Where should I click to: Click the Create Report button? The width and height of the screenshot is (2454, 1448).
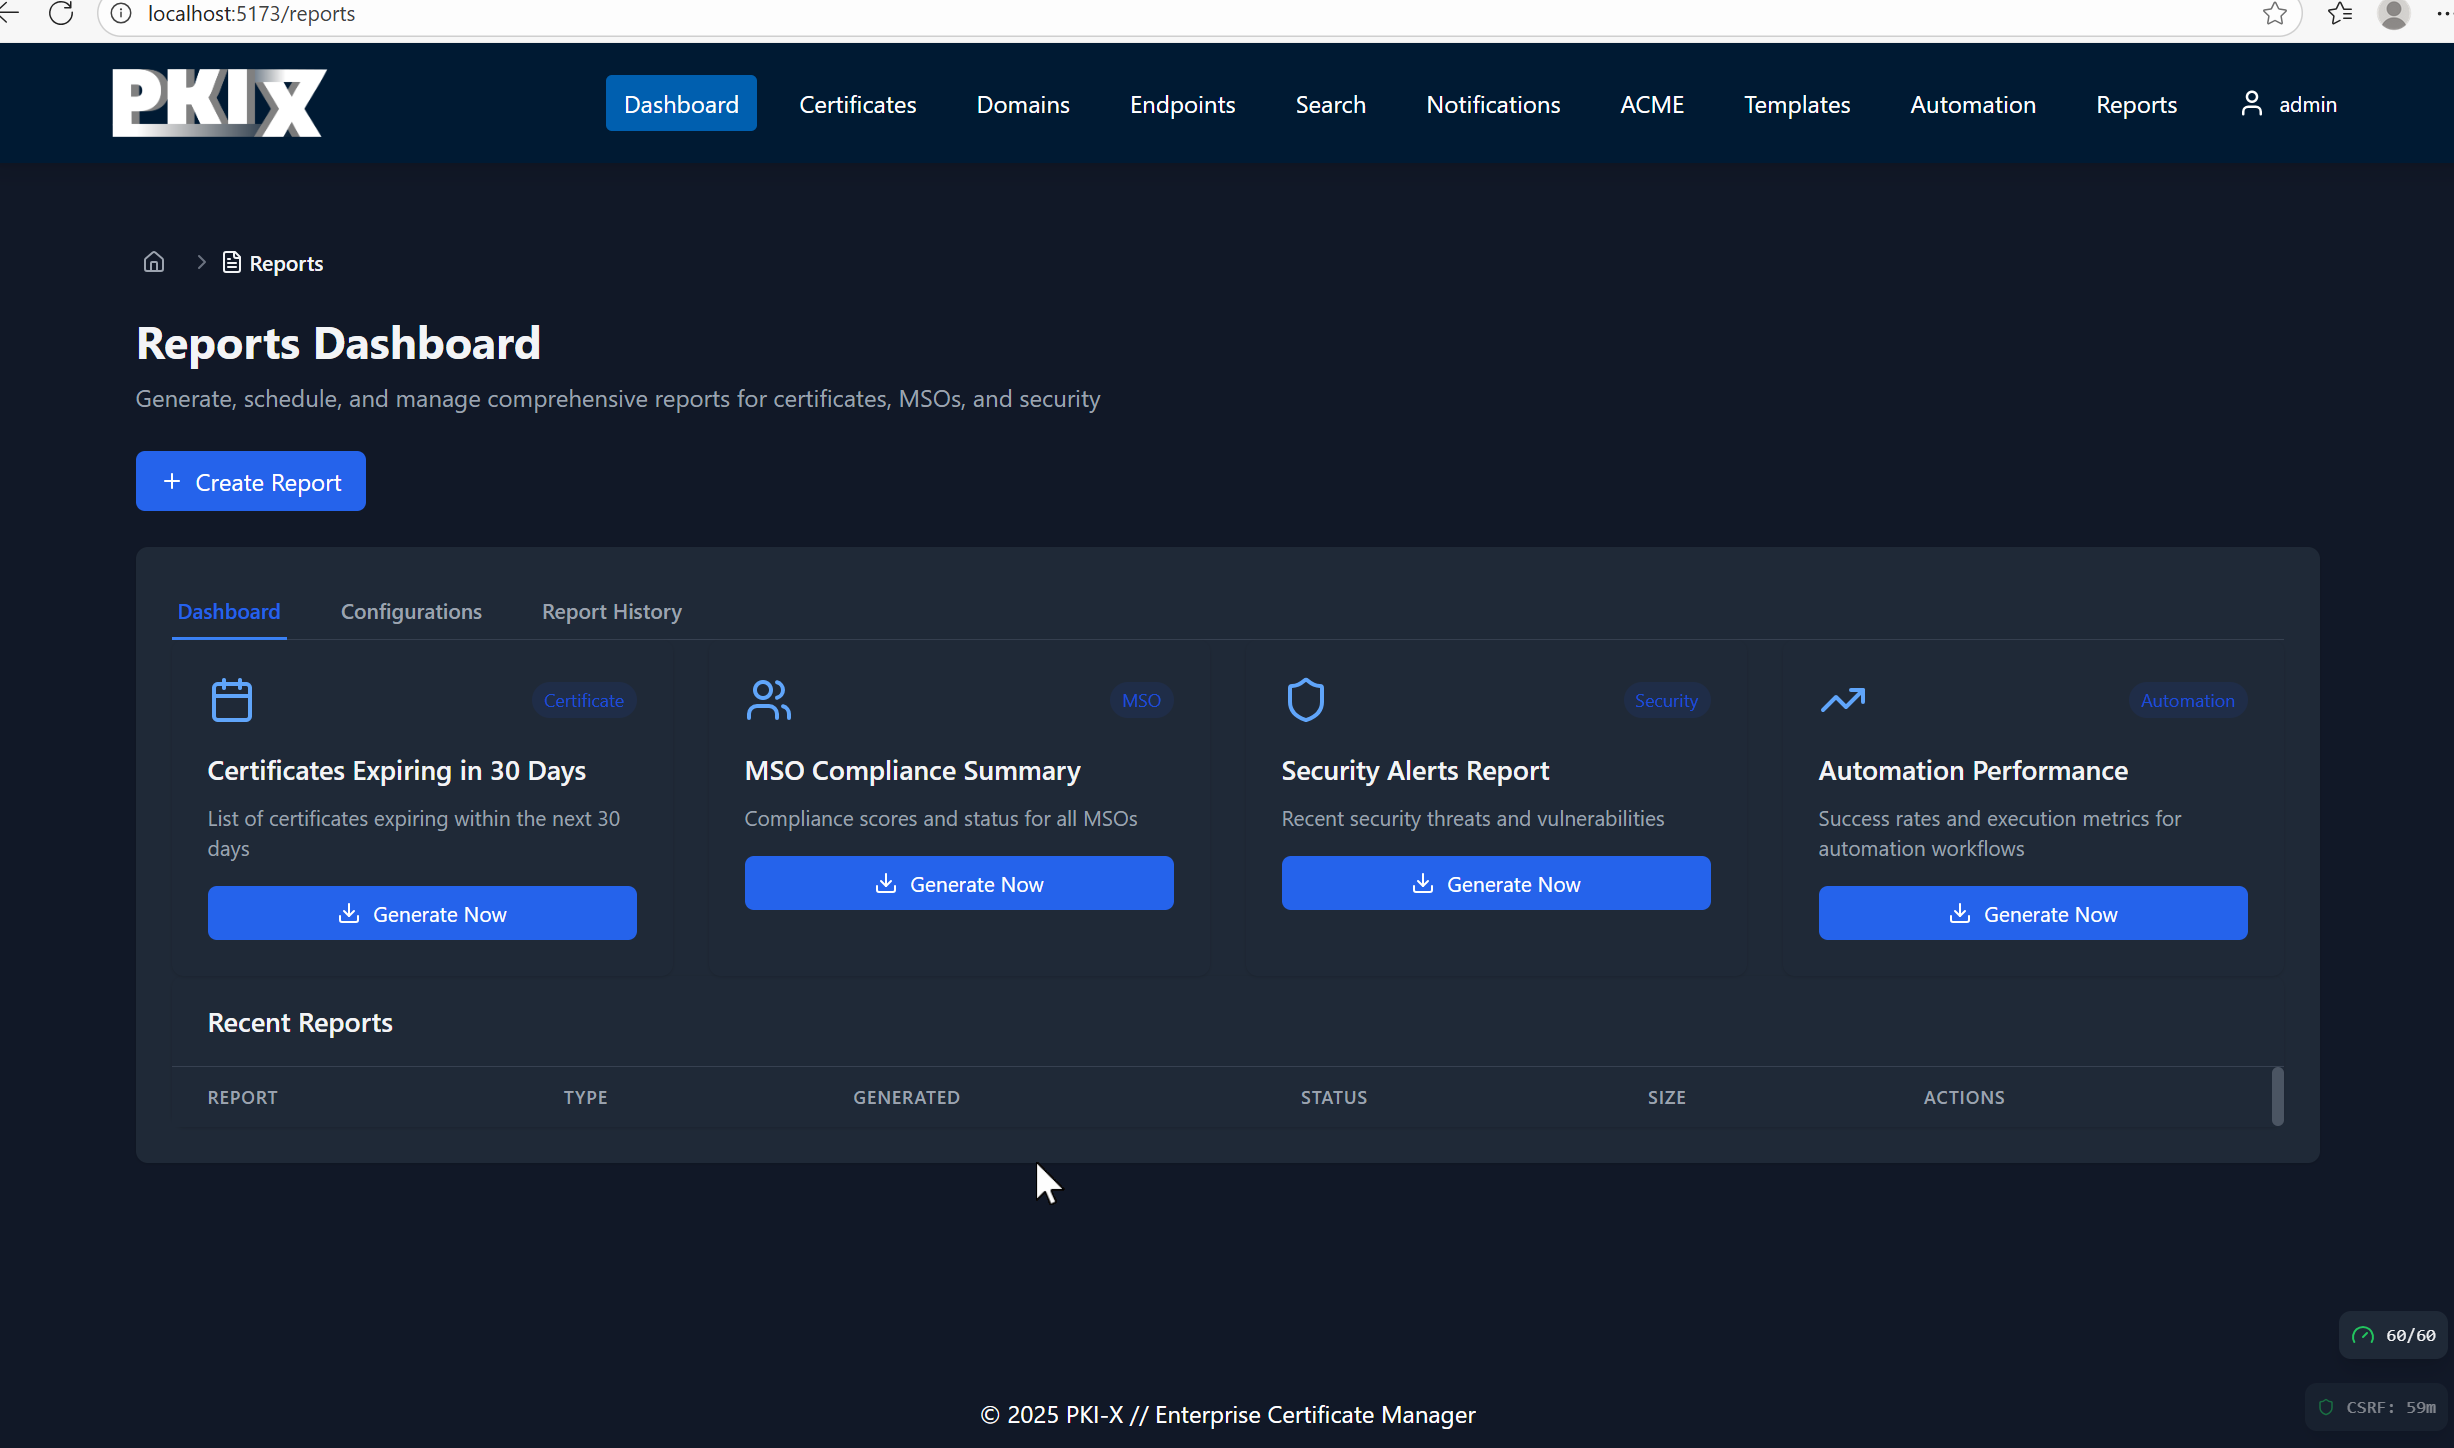click(251, 482)
